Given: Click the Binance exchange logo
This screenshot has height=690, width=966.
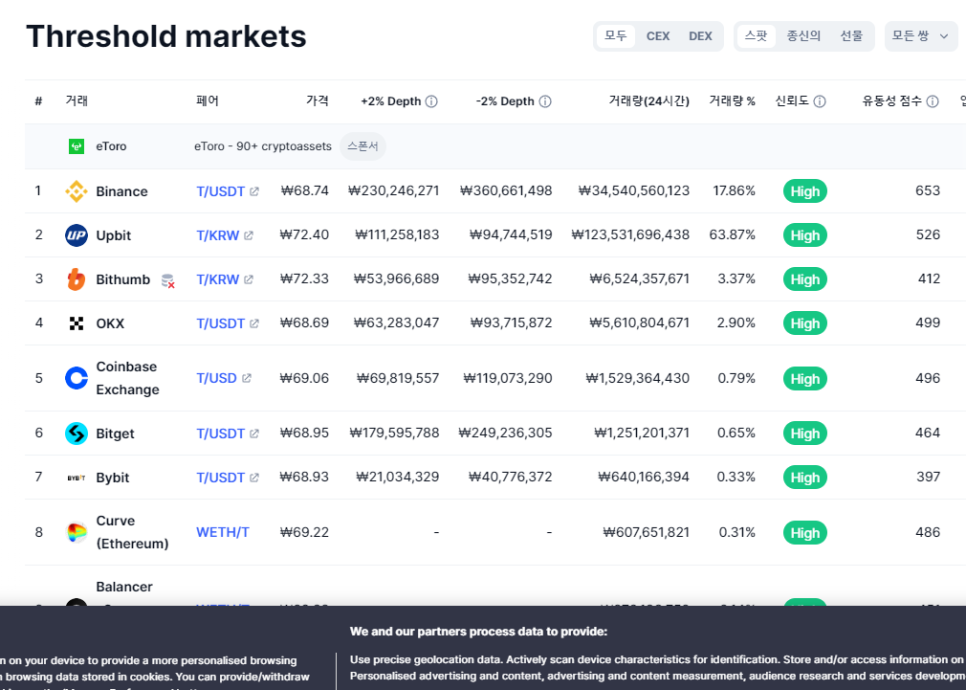Looking at the screenshot, I should click(x=76, y=191).
